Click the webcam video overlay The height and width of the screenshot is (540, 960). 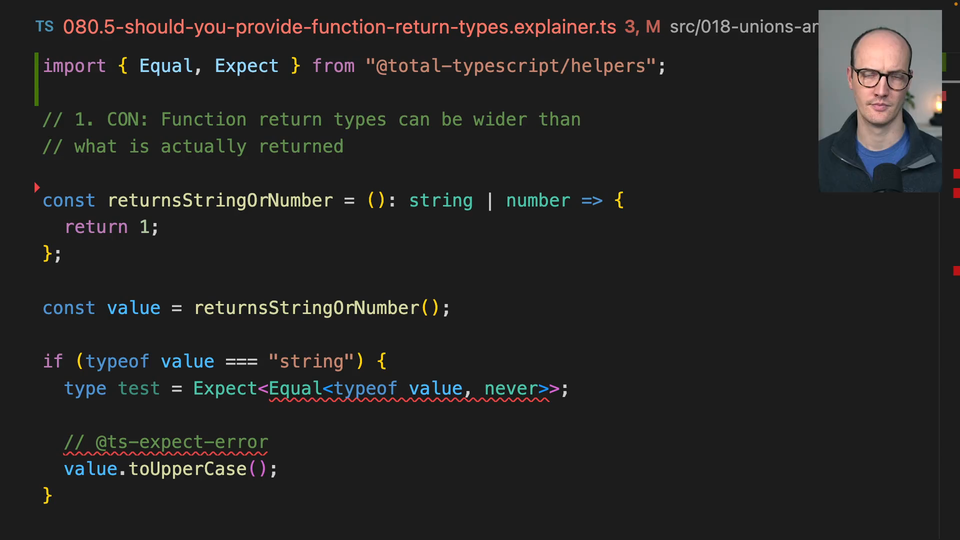[880, 102]
